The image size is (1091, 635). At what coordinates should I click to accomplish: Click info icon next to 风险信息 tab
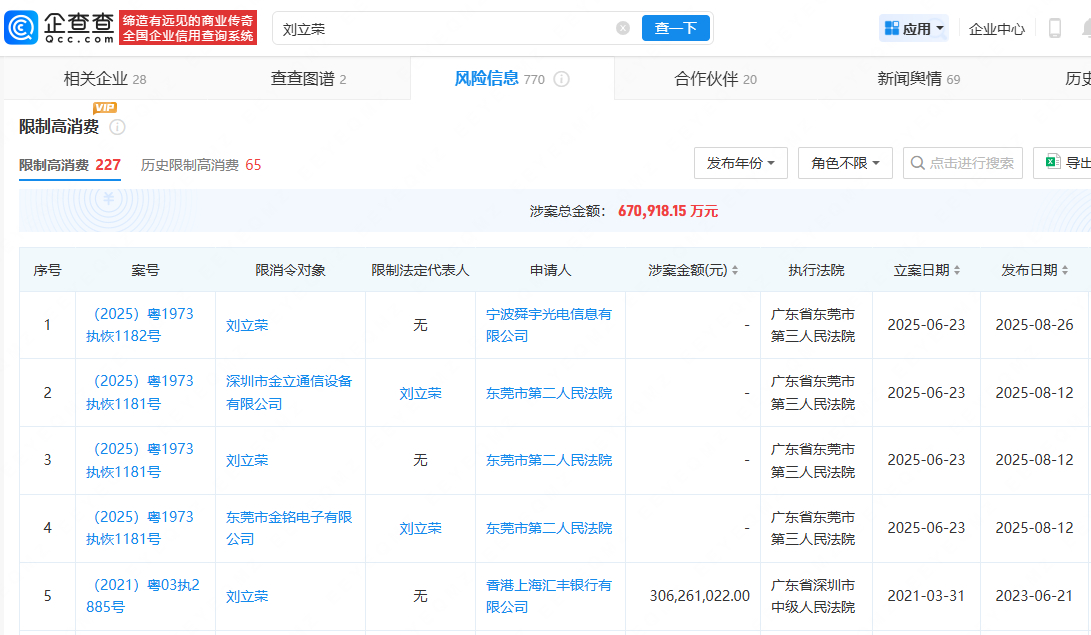tap(562, 79)
